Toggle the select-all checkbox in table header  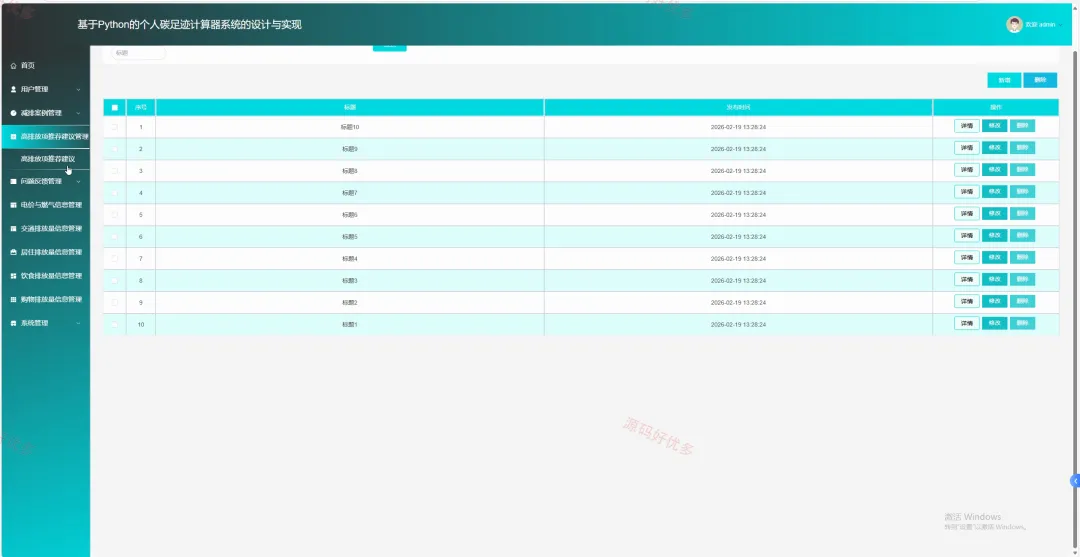click(114, 107)
